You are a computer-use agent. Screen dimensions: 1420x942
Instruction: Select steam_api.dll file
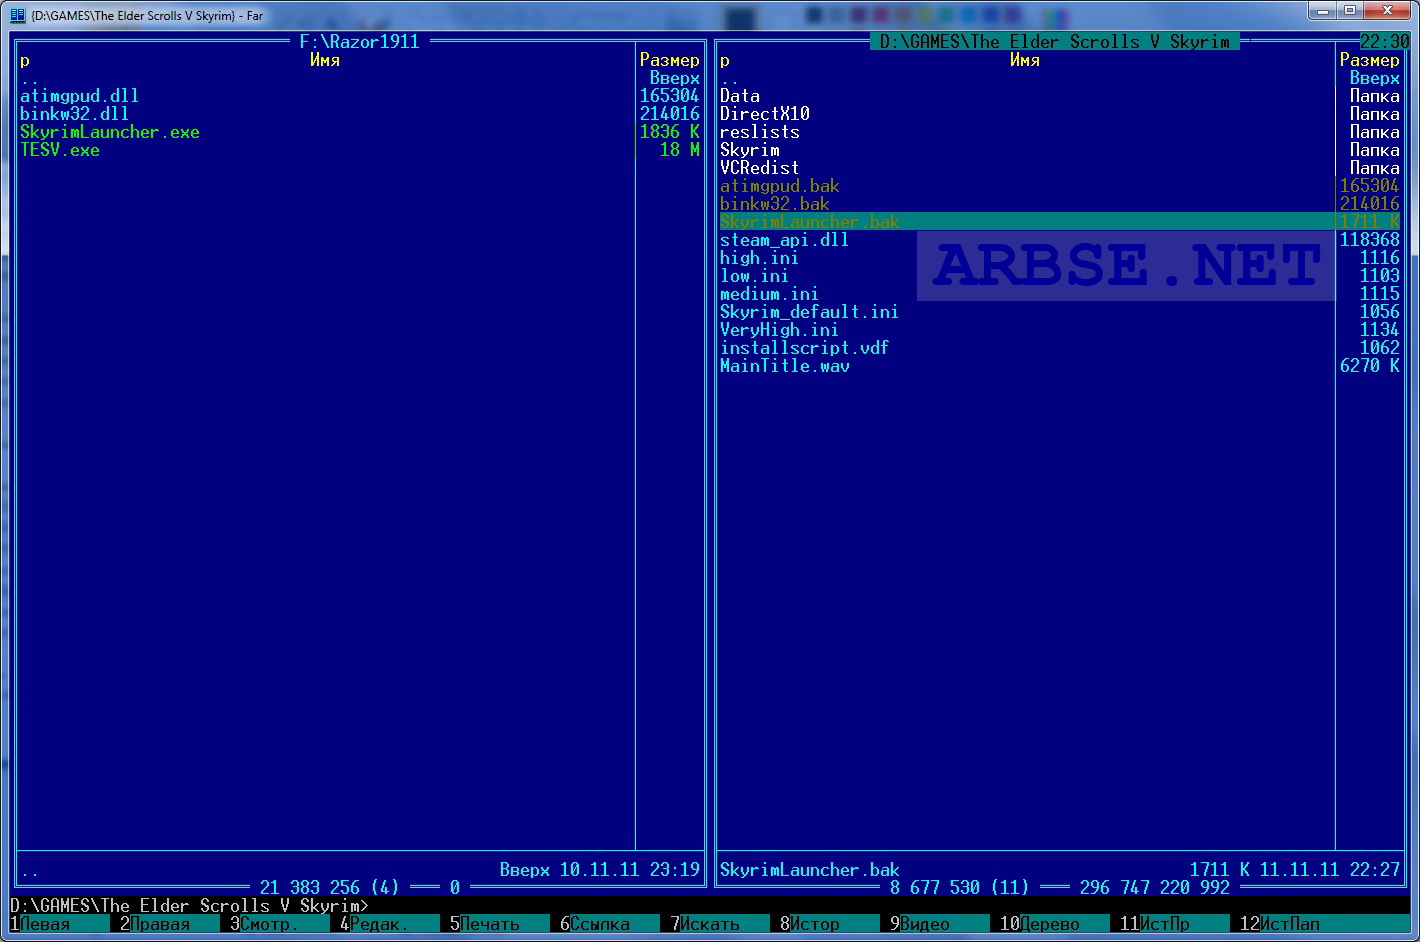tap(785, 240)
